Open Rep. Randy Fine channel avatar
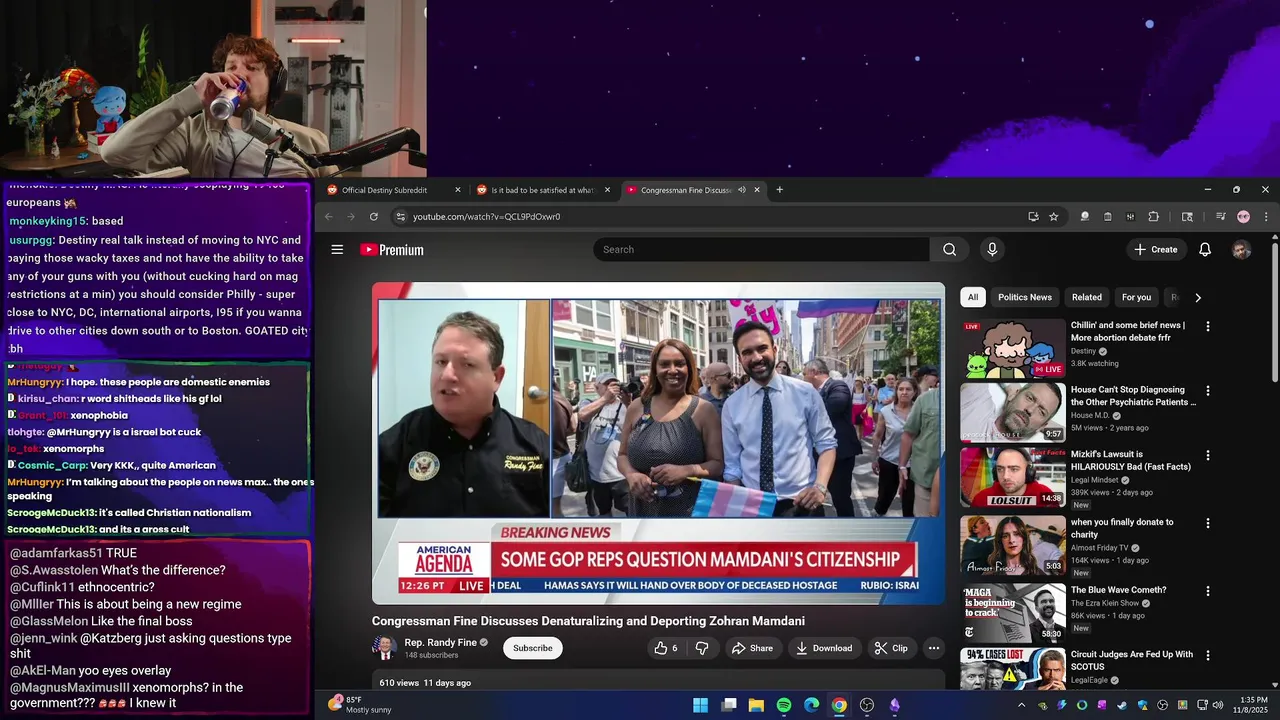The width and height of the screenshot is (1280, 720). coord(384,648)
